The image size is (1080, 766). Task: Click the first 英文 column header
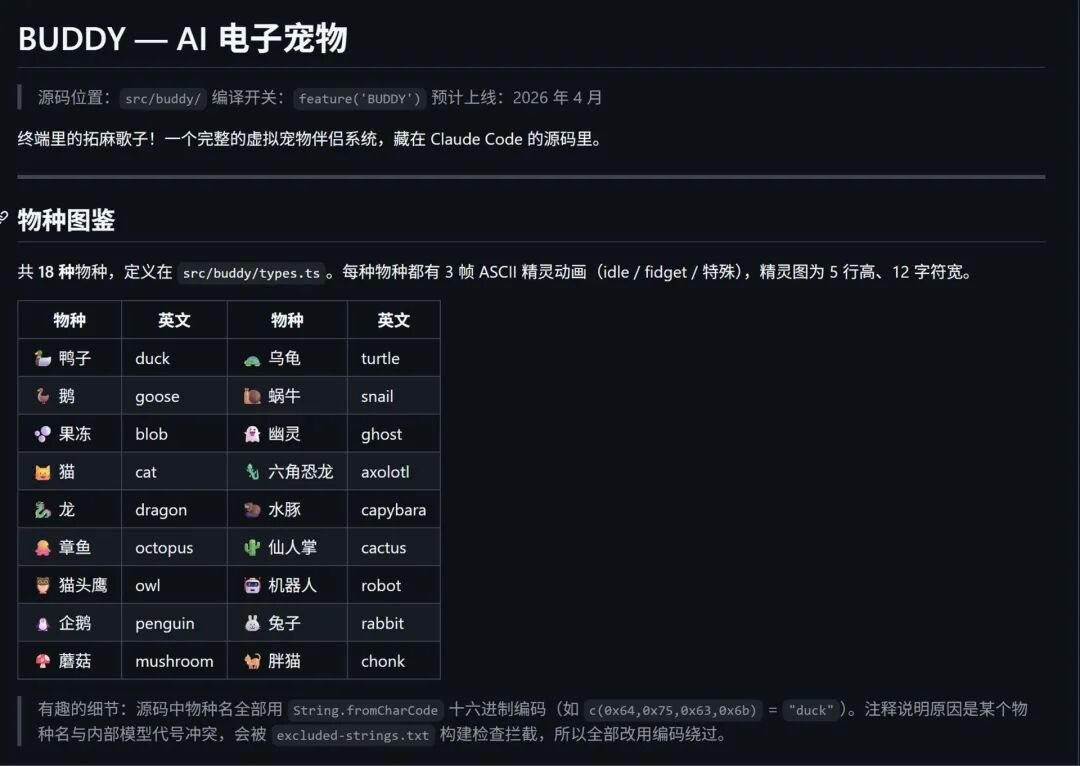(x=174, y=320)
